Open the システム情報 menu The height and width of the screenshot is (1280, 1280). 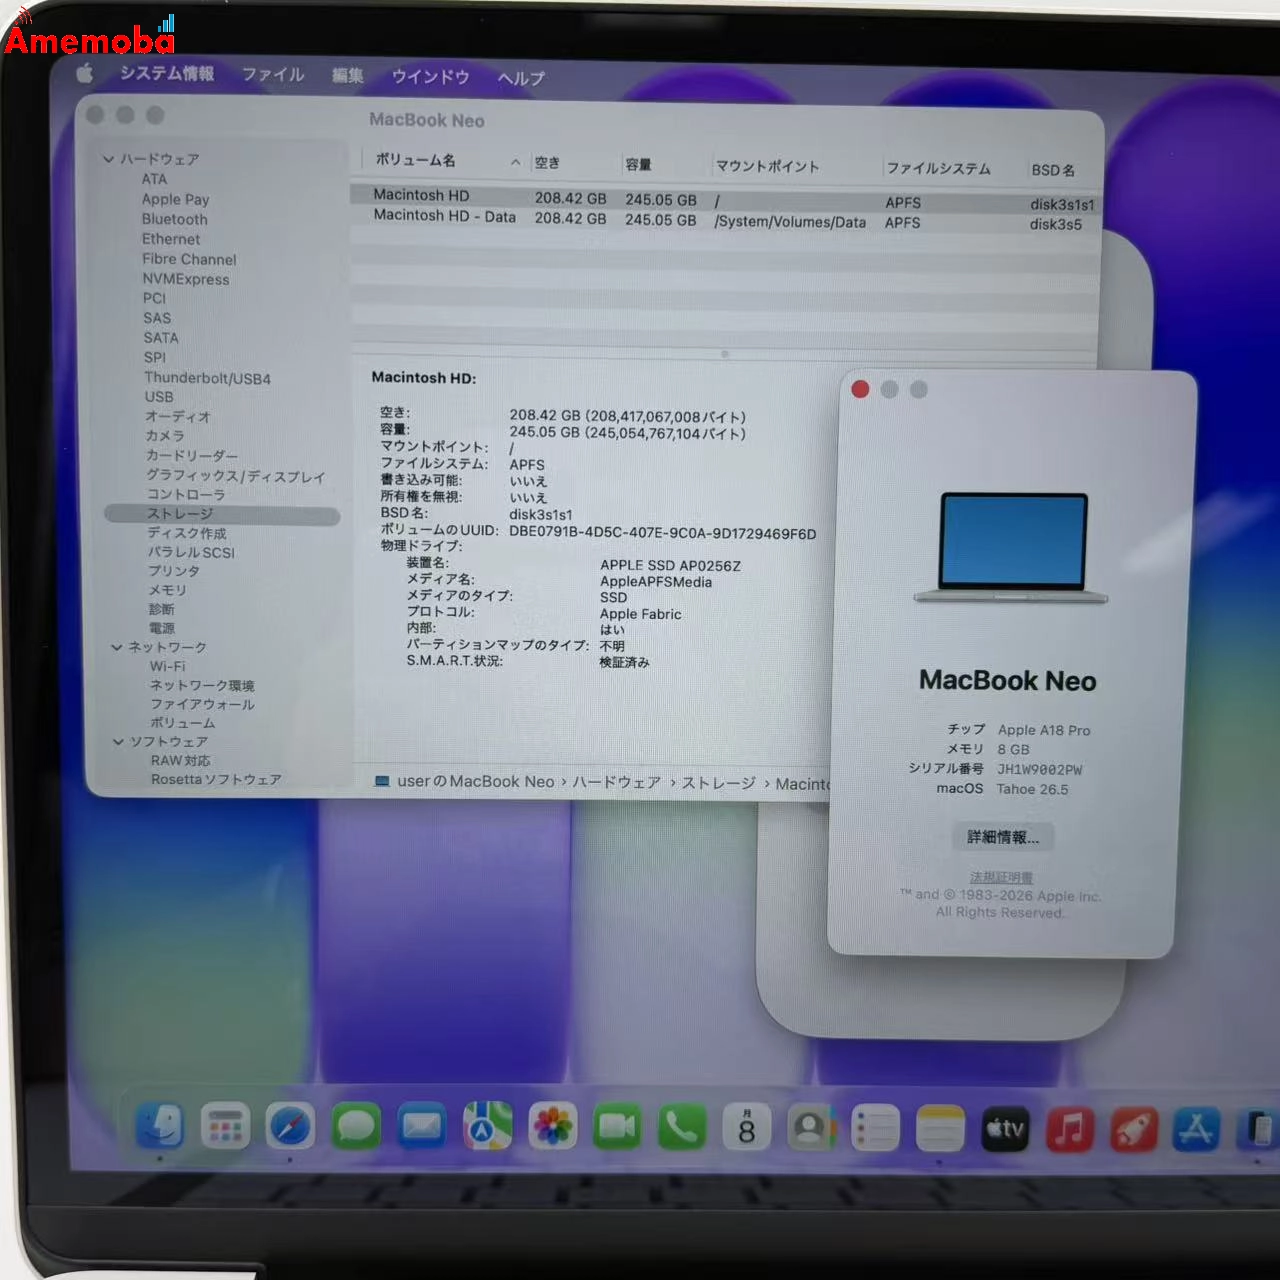(167, 74)
